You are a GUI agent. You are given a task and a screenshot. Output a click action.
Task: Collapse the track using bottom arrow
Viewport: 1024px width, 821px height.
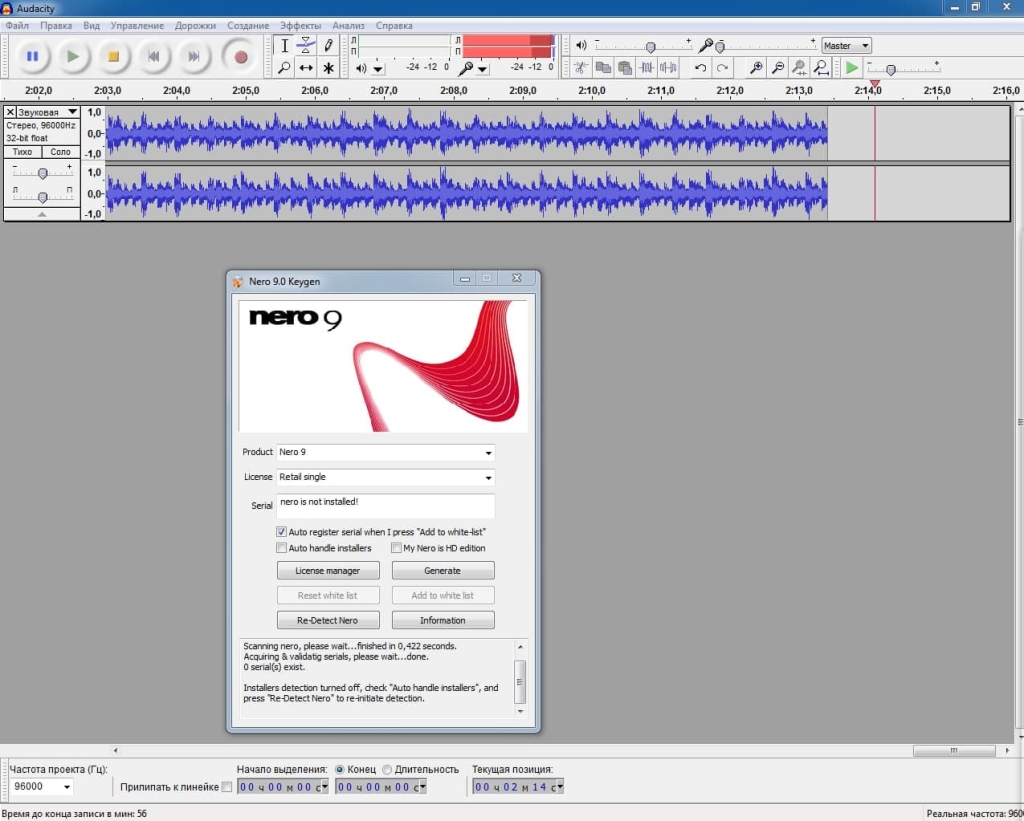click(x=42, y=214)
